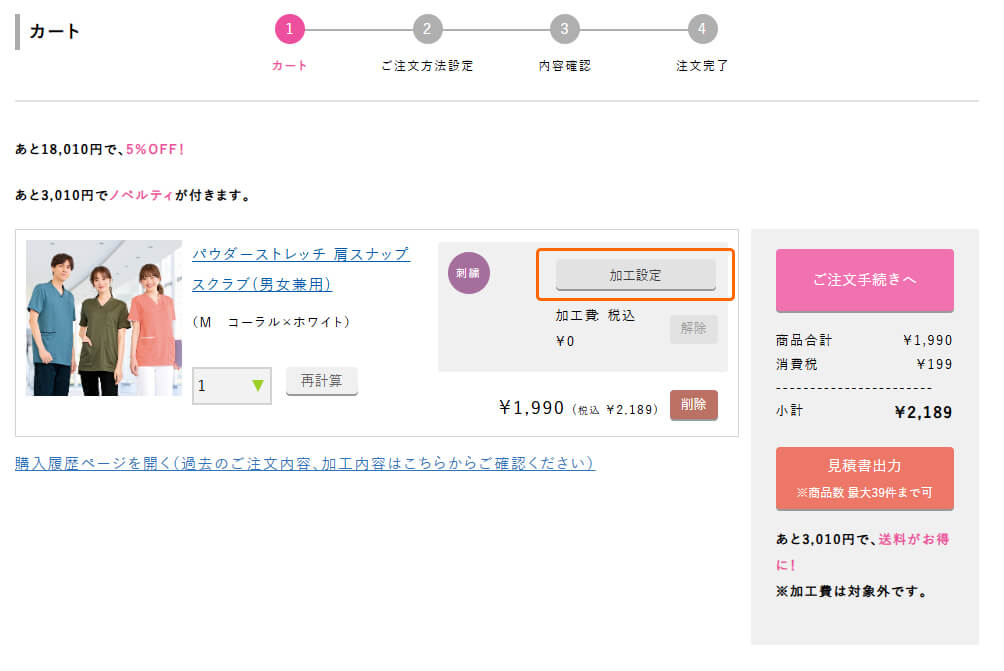Click the 注文完了 step label

click(x=702, y=66)
